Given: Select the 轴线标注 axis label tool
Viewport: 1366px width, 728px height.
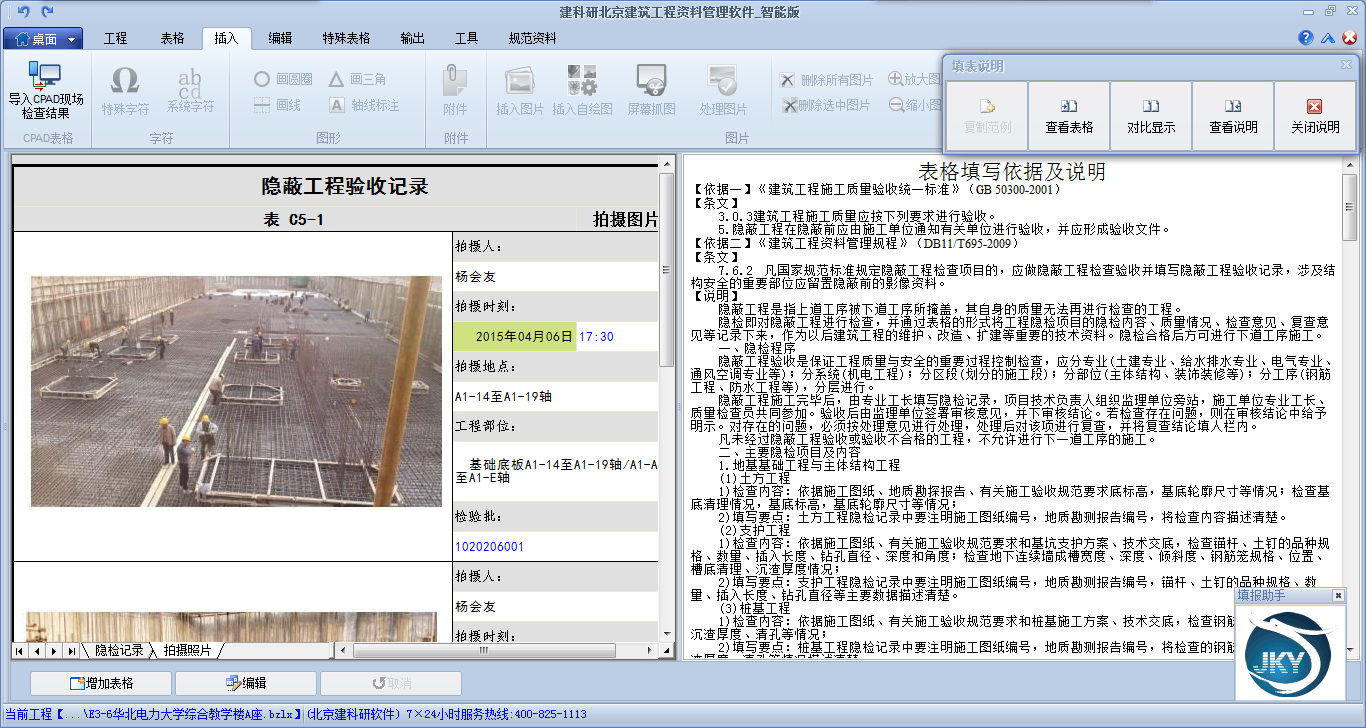Looking at the screenshot, I should [x=364, y=105].
